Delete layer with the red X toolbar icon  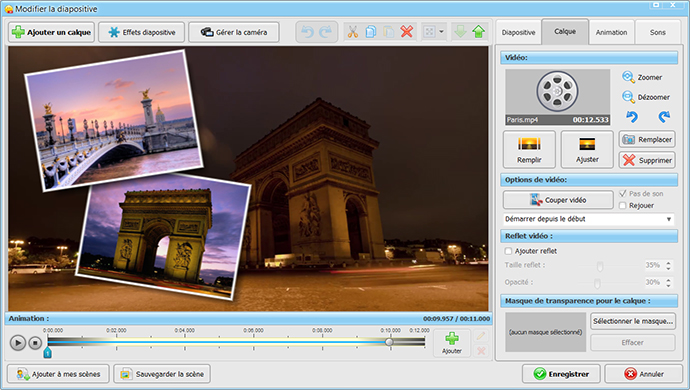[407, 32]
